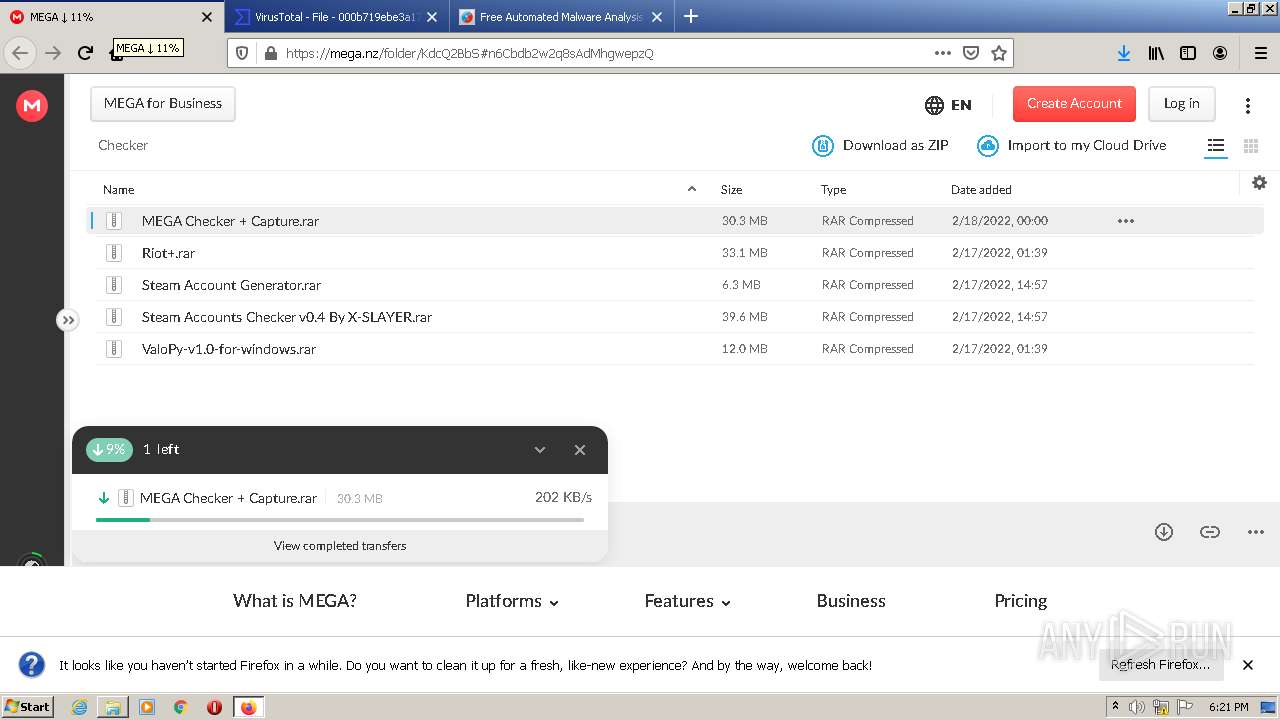Viewport: 1280px width, 720px height.
Task: Open the Firefox account icon
Action: (1220, 53)
